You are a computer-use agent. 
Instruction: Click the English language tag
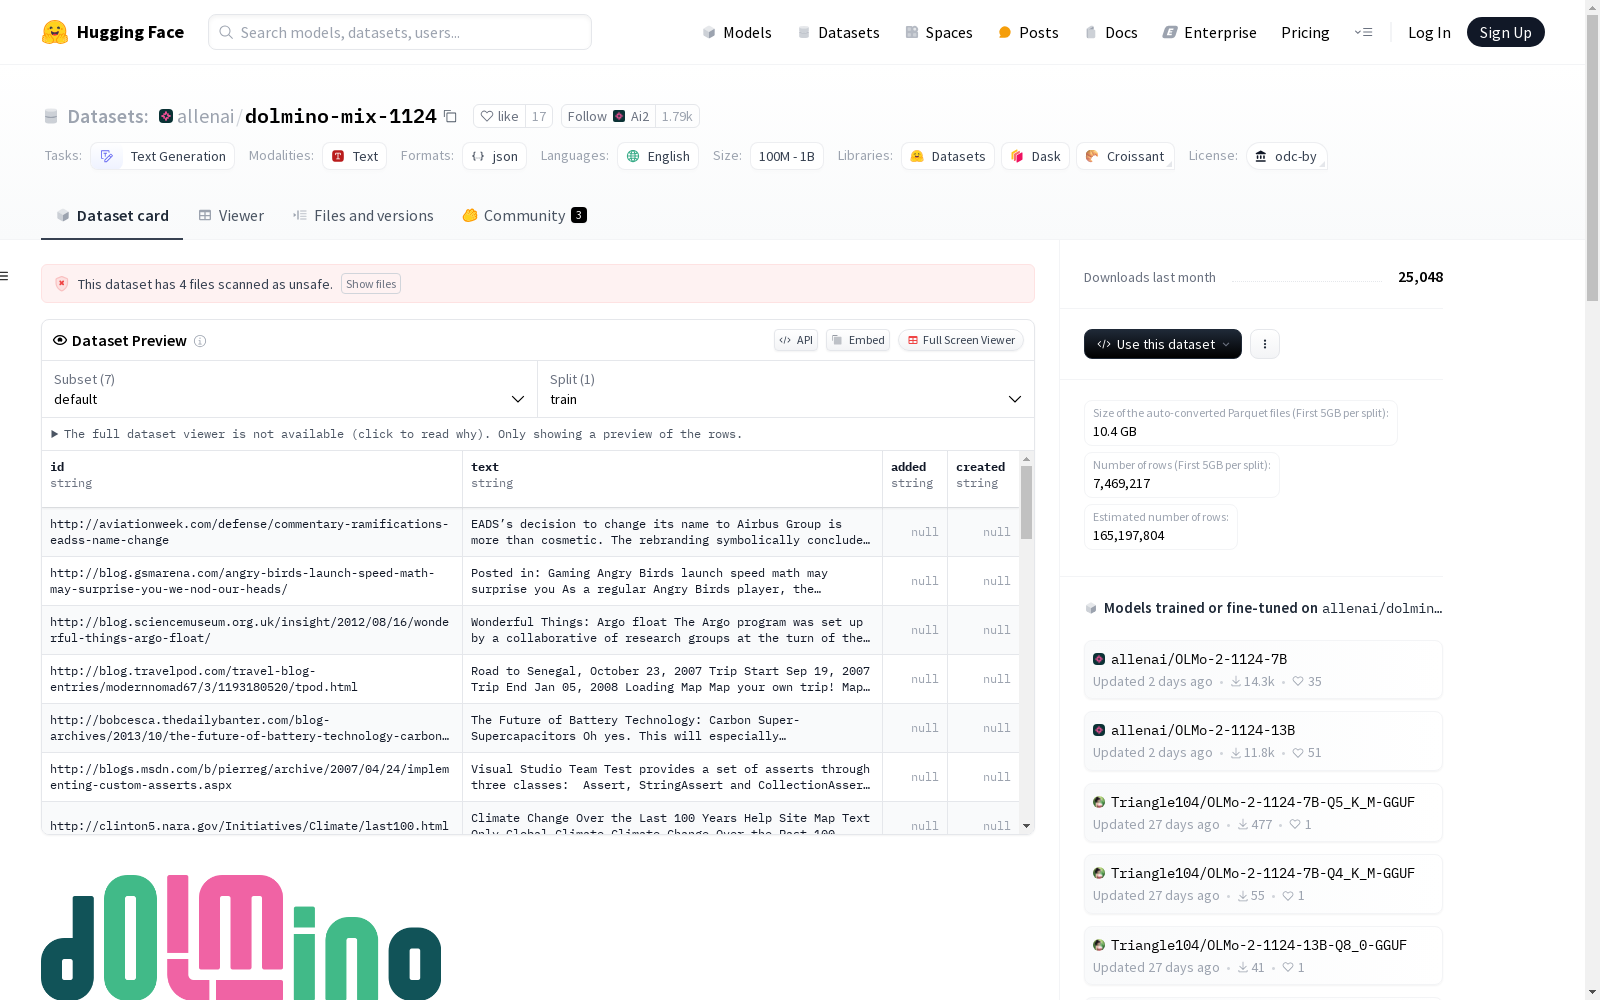[x=658, y=156]
